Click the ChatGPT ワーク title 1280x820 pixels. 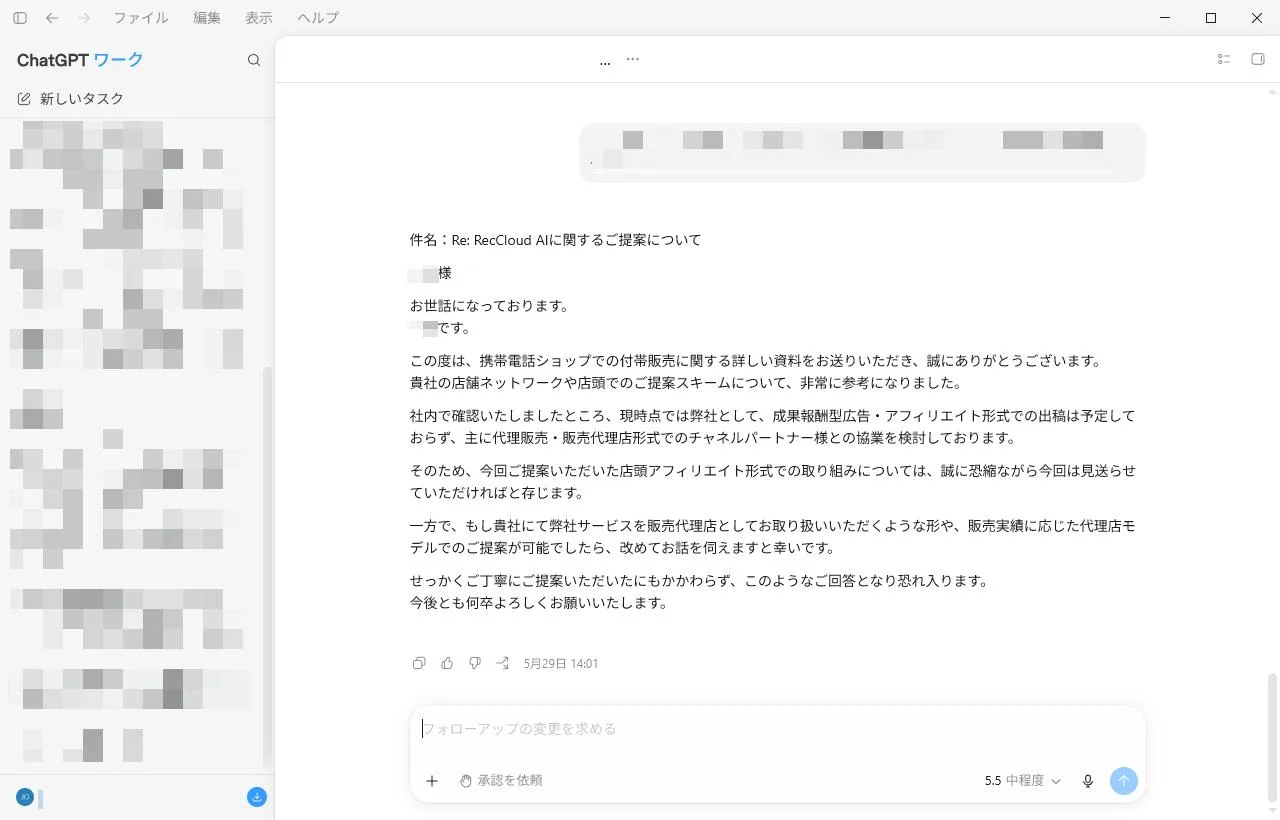[x=80, y=60]
